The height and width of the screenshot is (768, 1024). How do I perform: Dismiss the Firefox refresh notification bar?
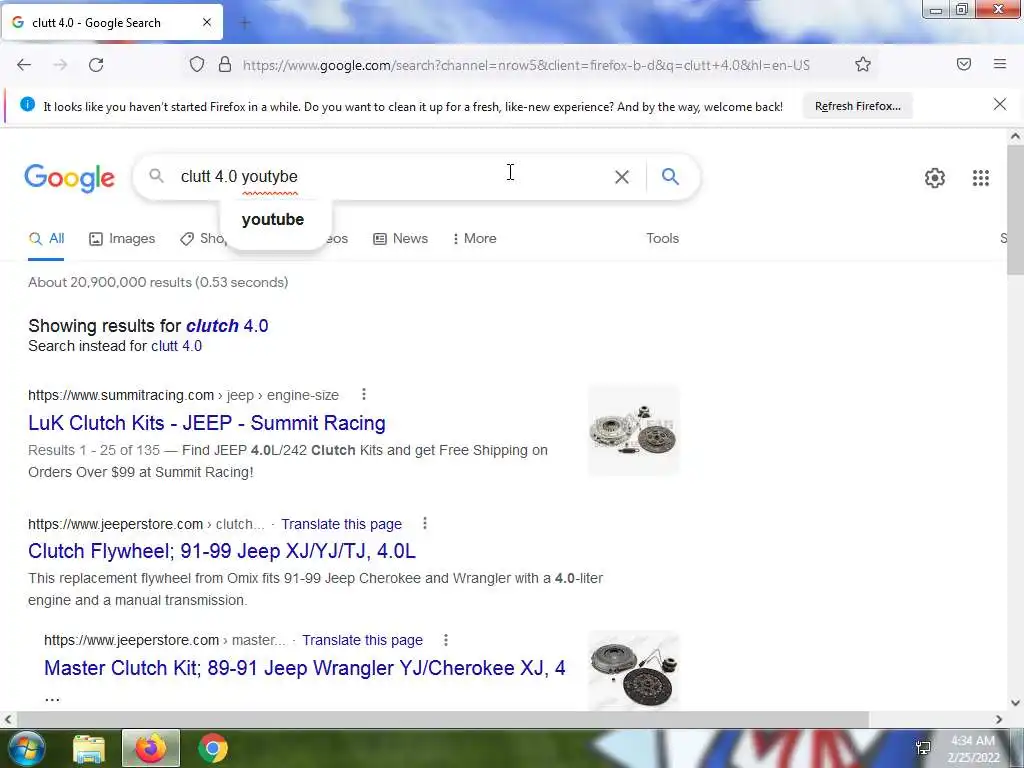tap(1000, 104)
